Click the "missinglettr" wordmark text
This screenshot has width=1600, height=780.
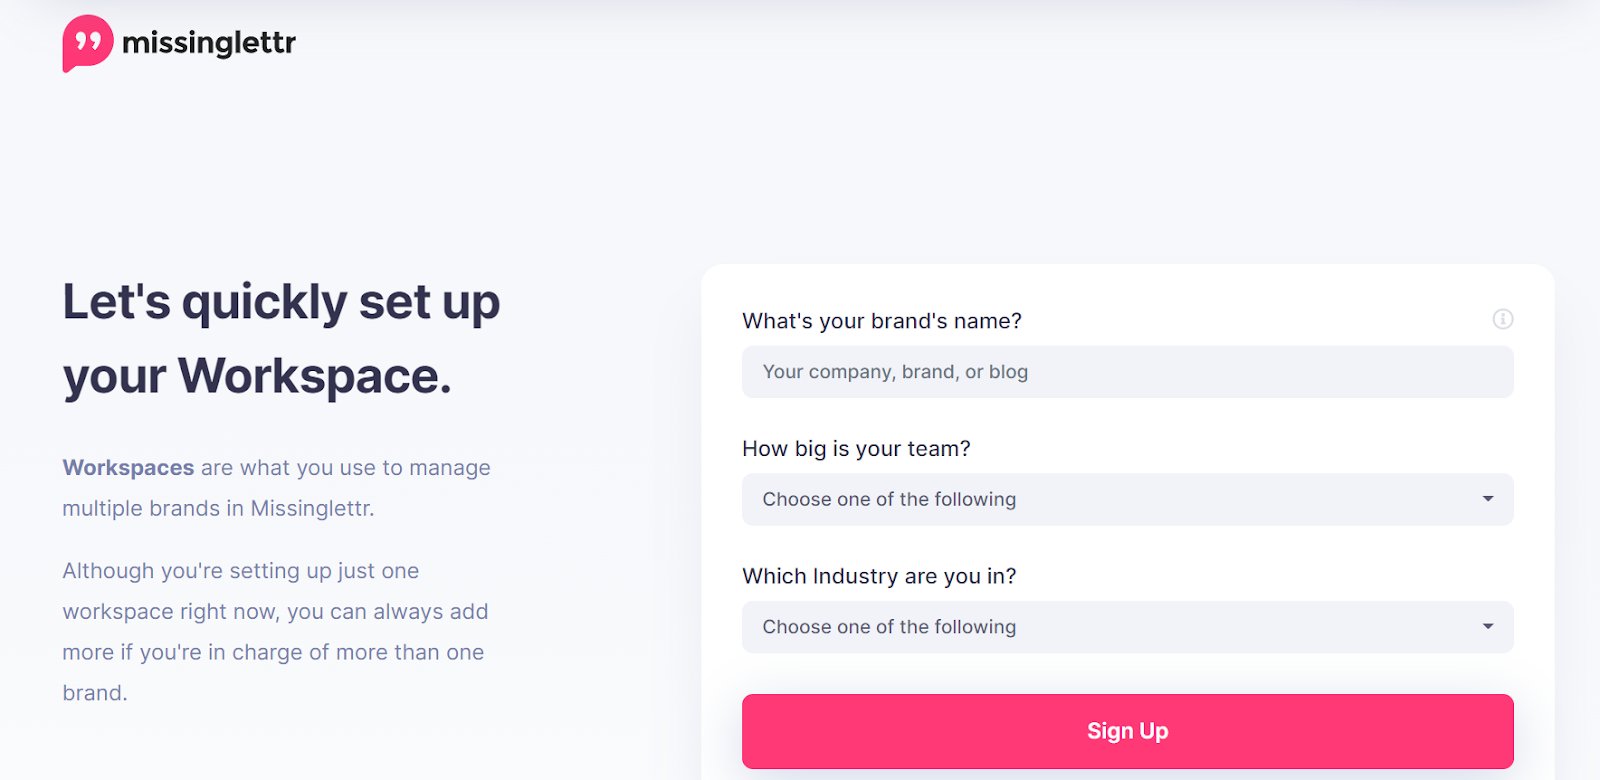click(209, 43)
